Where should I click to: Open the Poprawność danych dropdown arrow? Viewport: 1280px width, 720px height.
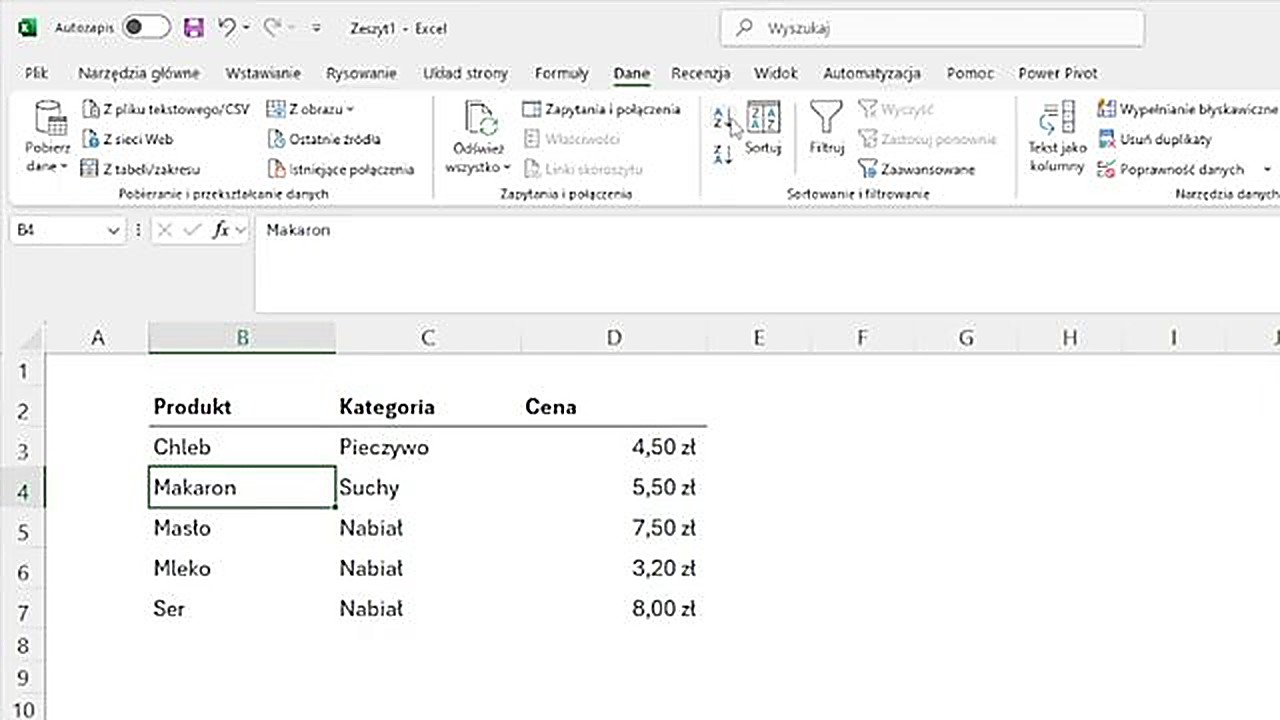coord(1266,169)
